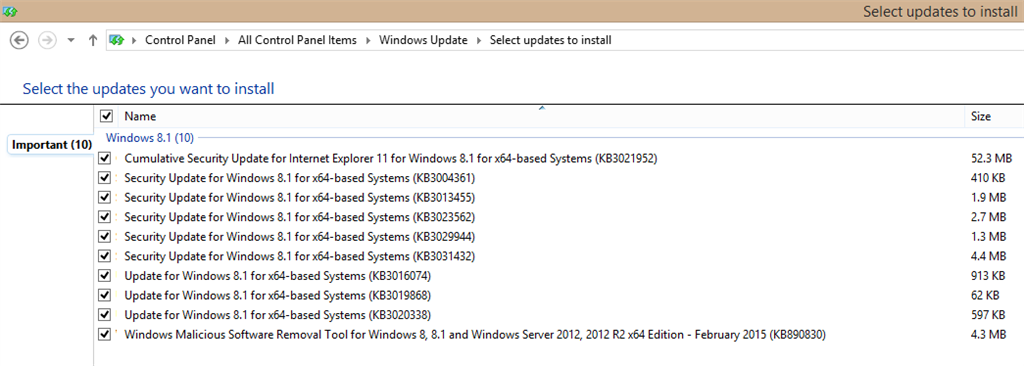1024x366 pixels.
Task: Click the heading Select the updates you want to install
Action: (x=148, y=88)
